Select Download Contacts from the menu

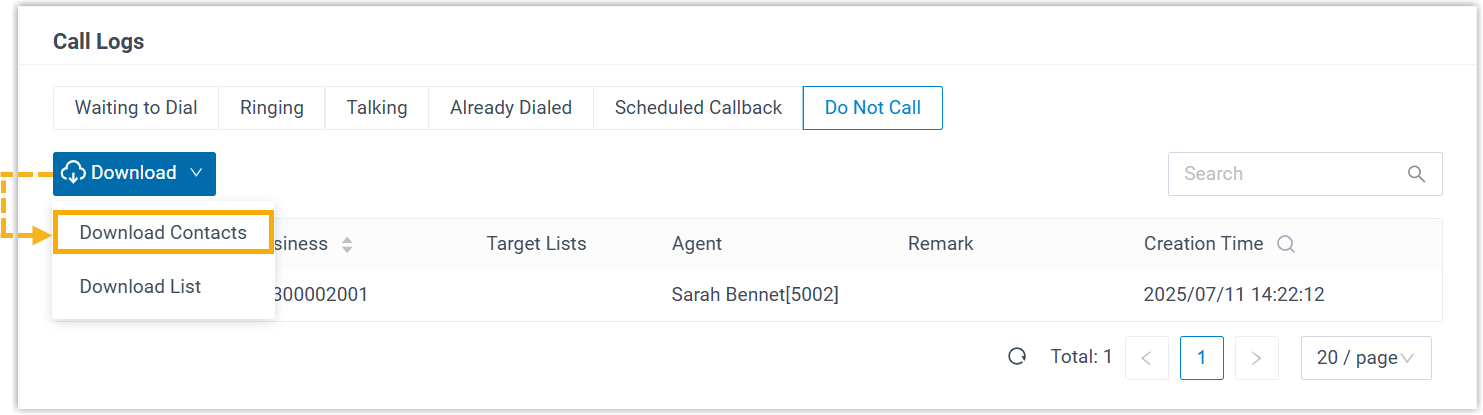163,233
